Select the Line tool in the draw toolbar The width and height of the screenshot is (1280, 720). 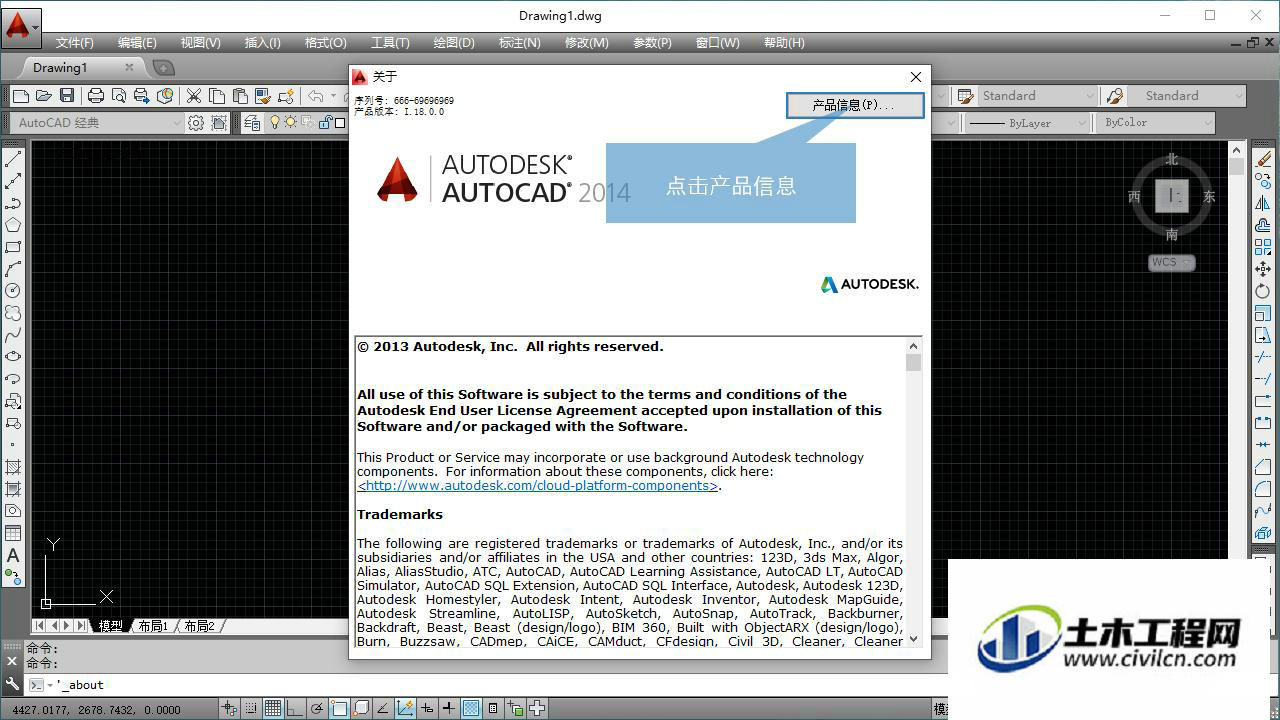[x=13, y=158]
